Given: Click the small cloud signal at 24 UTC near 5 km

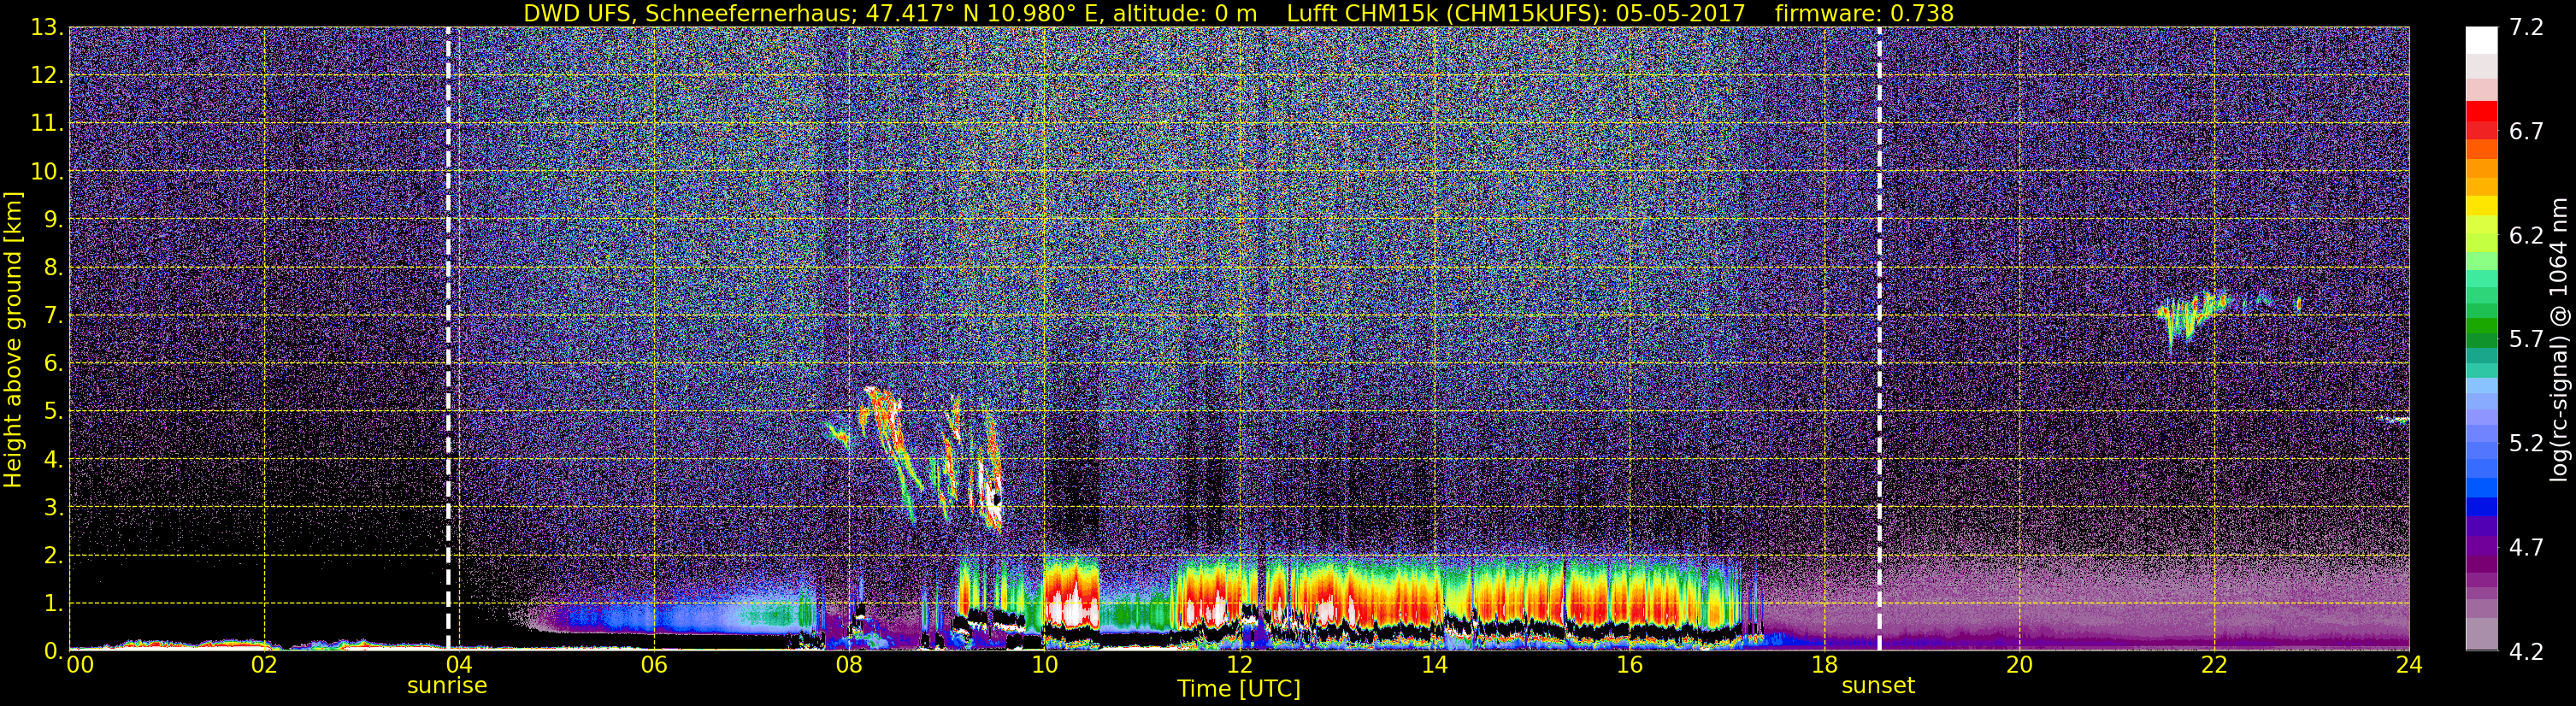Looking at the screenshot, I should pyautogui.click(x=2395, y=420).
